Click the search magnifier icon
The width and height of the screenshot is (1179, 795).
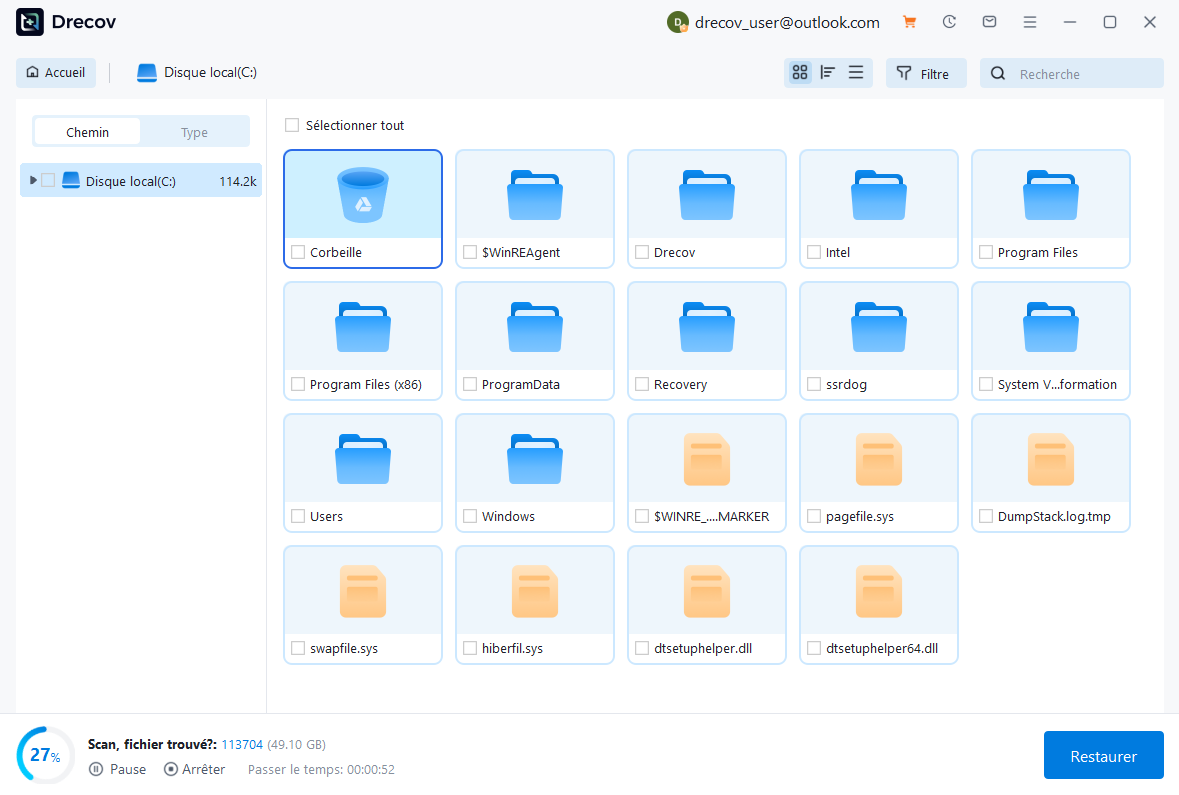click(x=998, y=74)
